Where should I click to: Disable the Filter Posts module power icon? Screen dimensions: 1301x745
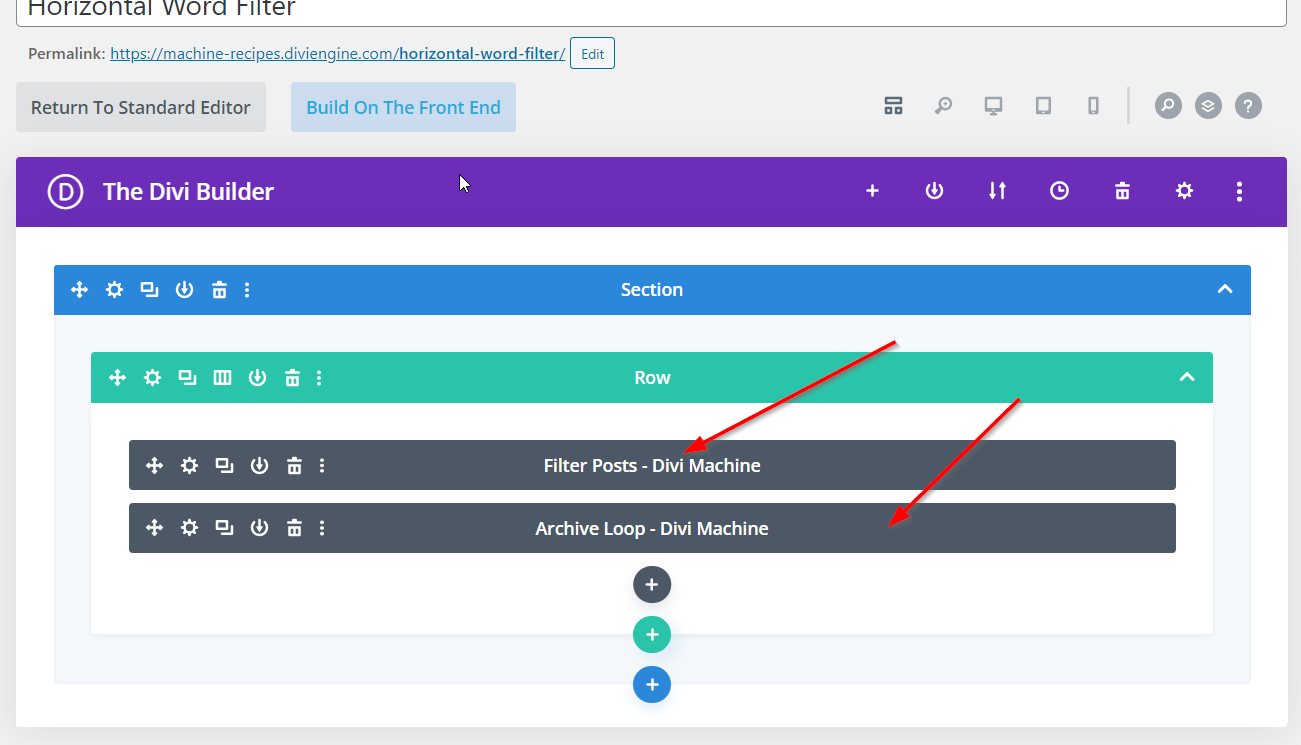(259, 466)
